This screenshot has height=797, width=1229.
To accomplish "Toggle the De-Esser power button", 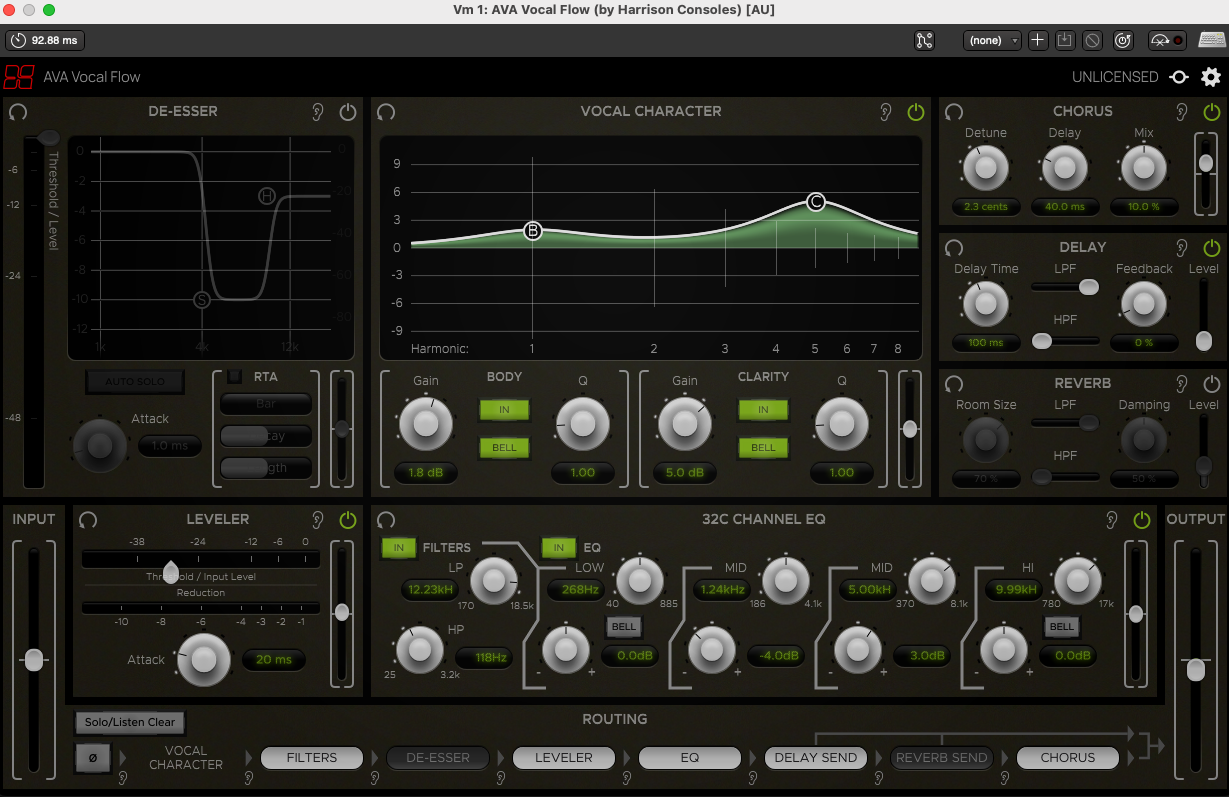I will coord(347,112).
